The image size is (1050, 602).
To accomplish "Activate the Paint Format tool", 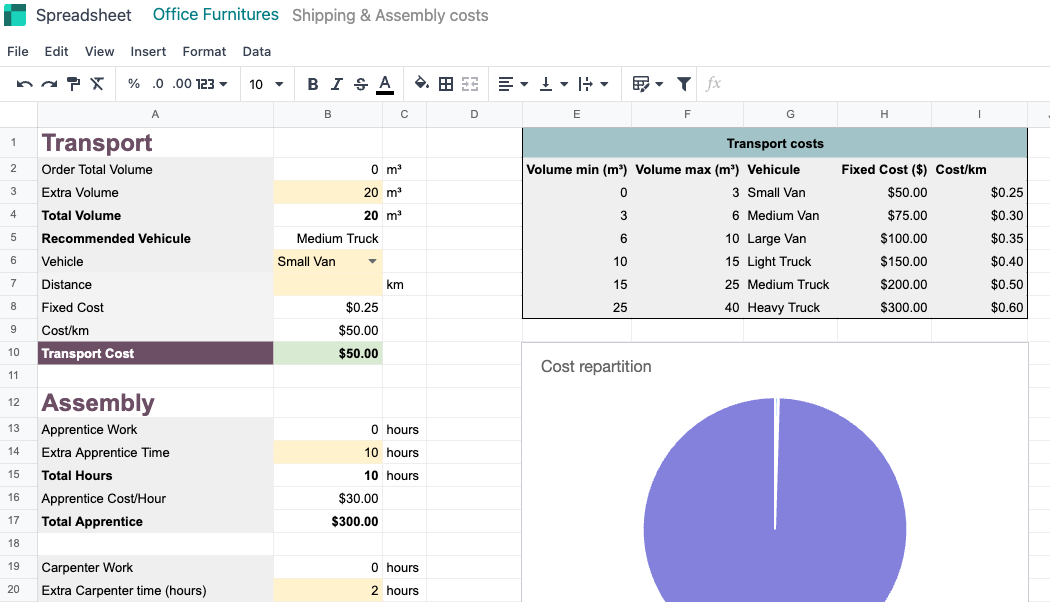I will (74, 84).
